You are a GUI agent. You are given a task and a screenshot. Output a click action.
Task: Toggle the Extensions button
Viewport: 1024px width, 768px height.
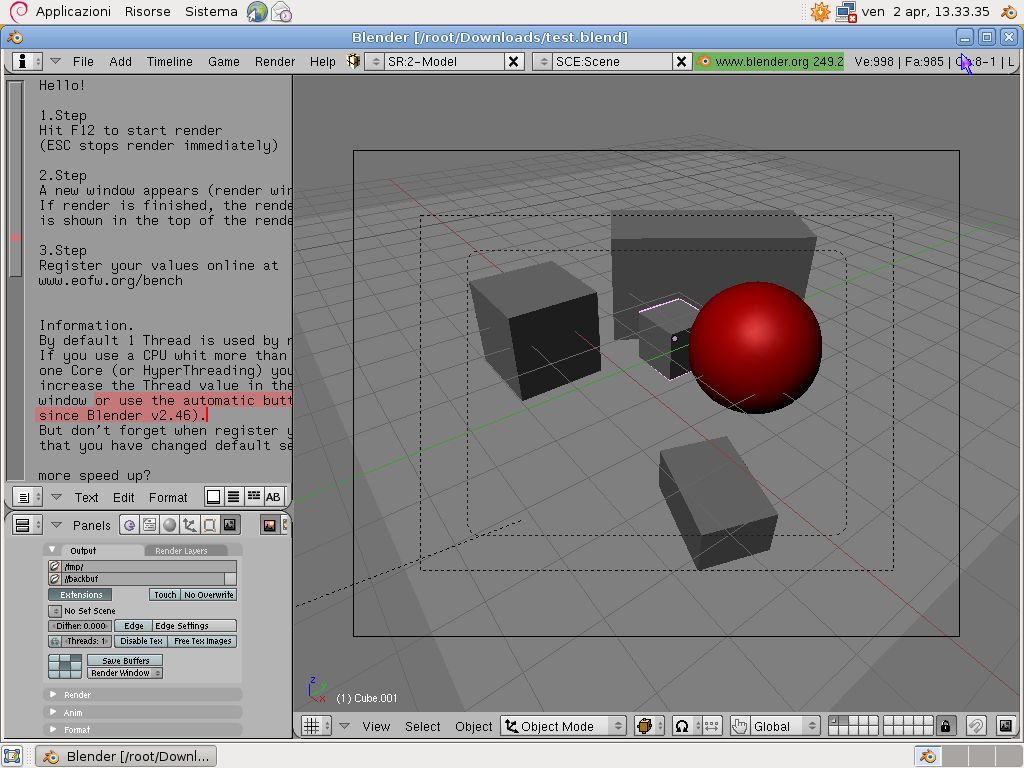pyautogui.click(x=81, y=595)
